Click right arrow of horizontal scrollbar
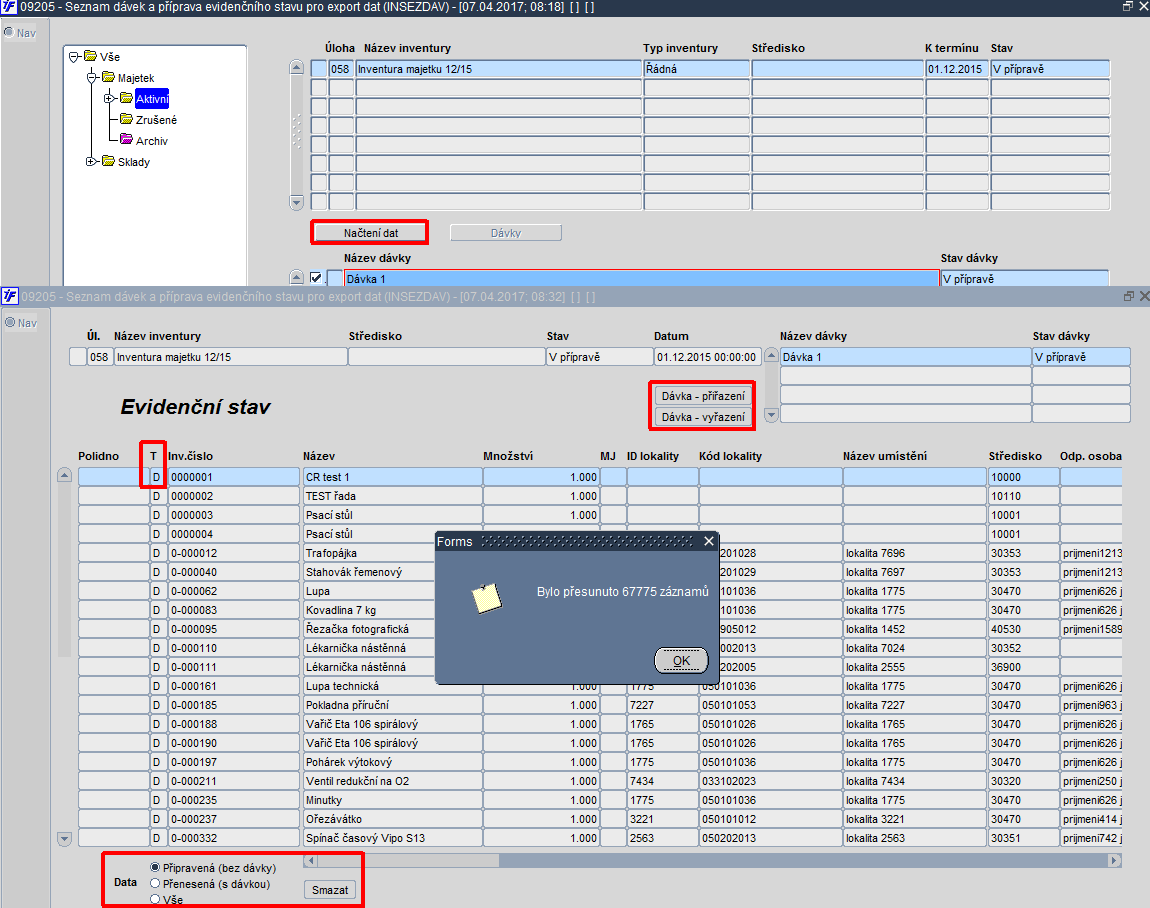1150x908 pixels. [x=1115, y=860]
